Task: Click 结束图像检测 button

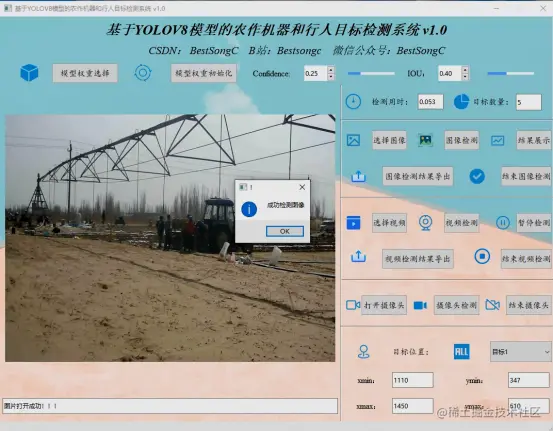Action: pos(526,176)
